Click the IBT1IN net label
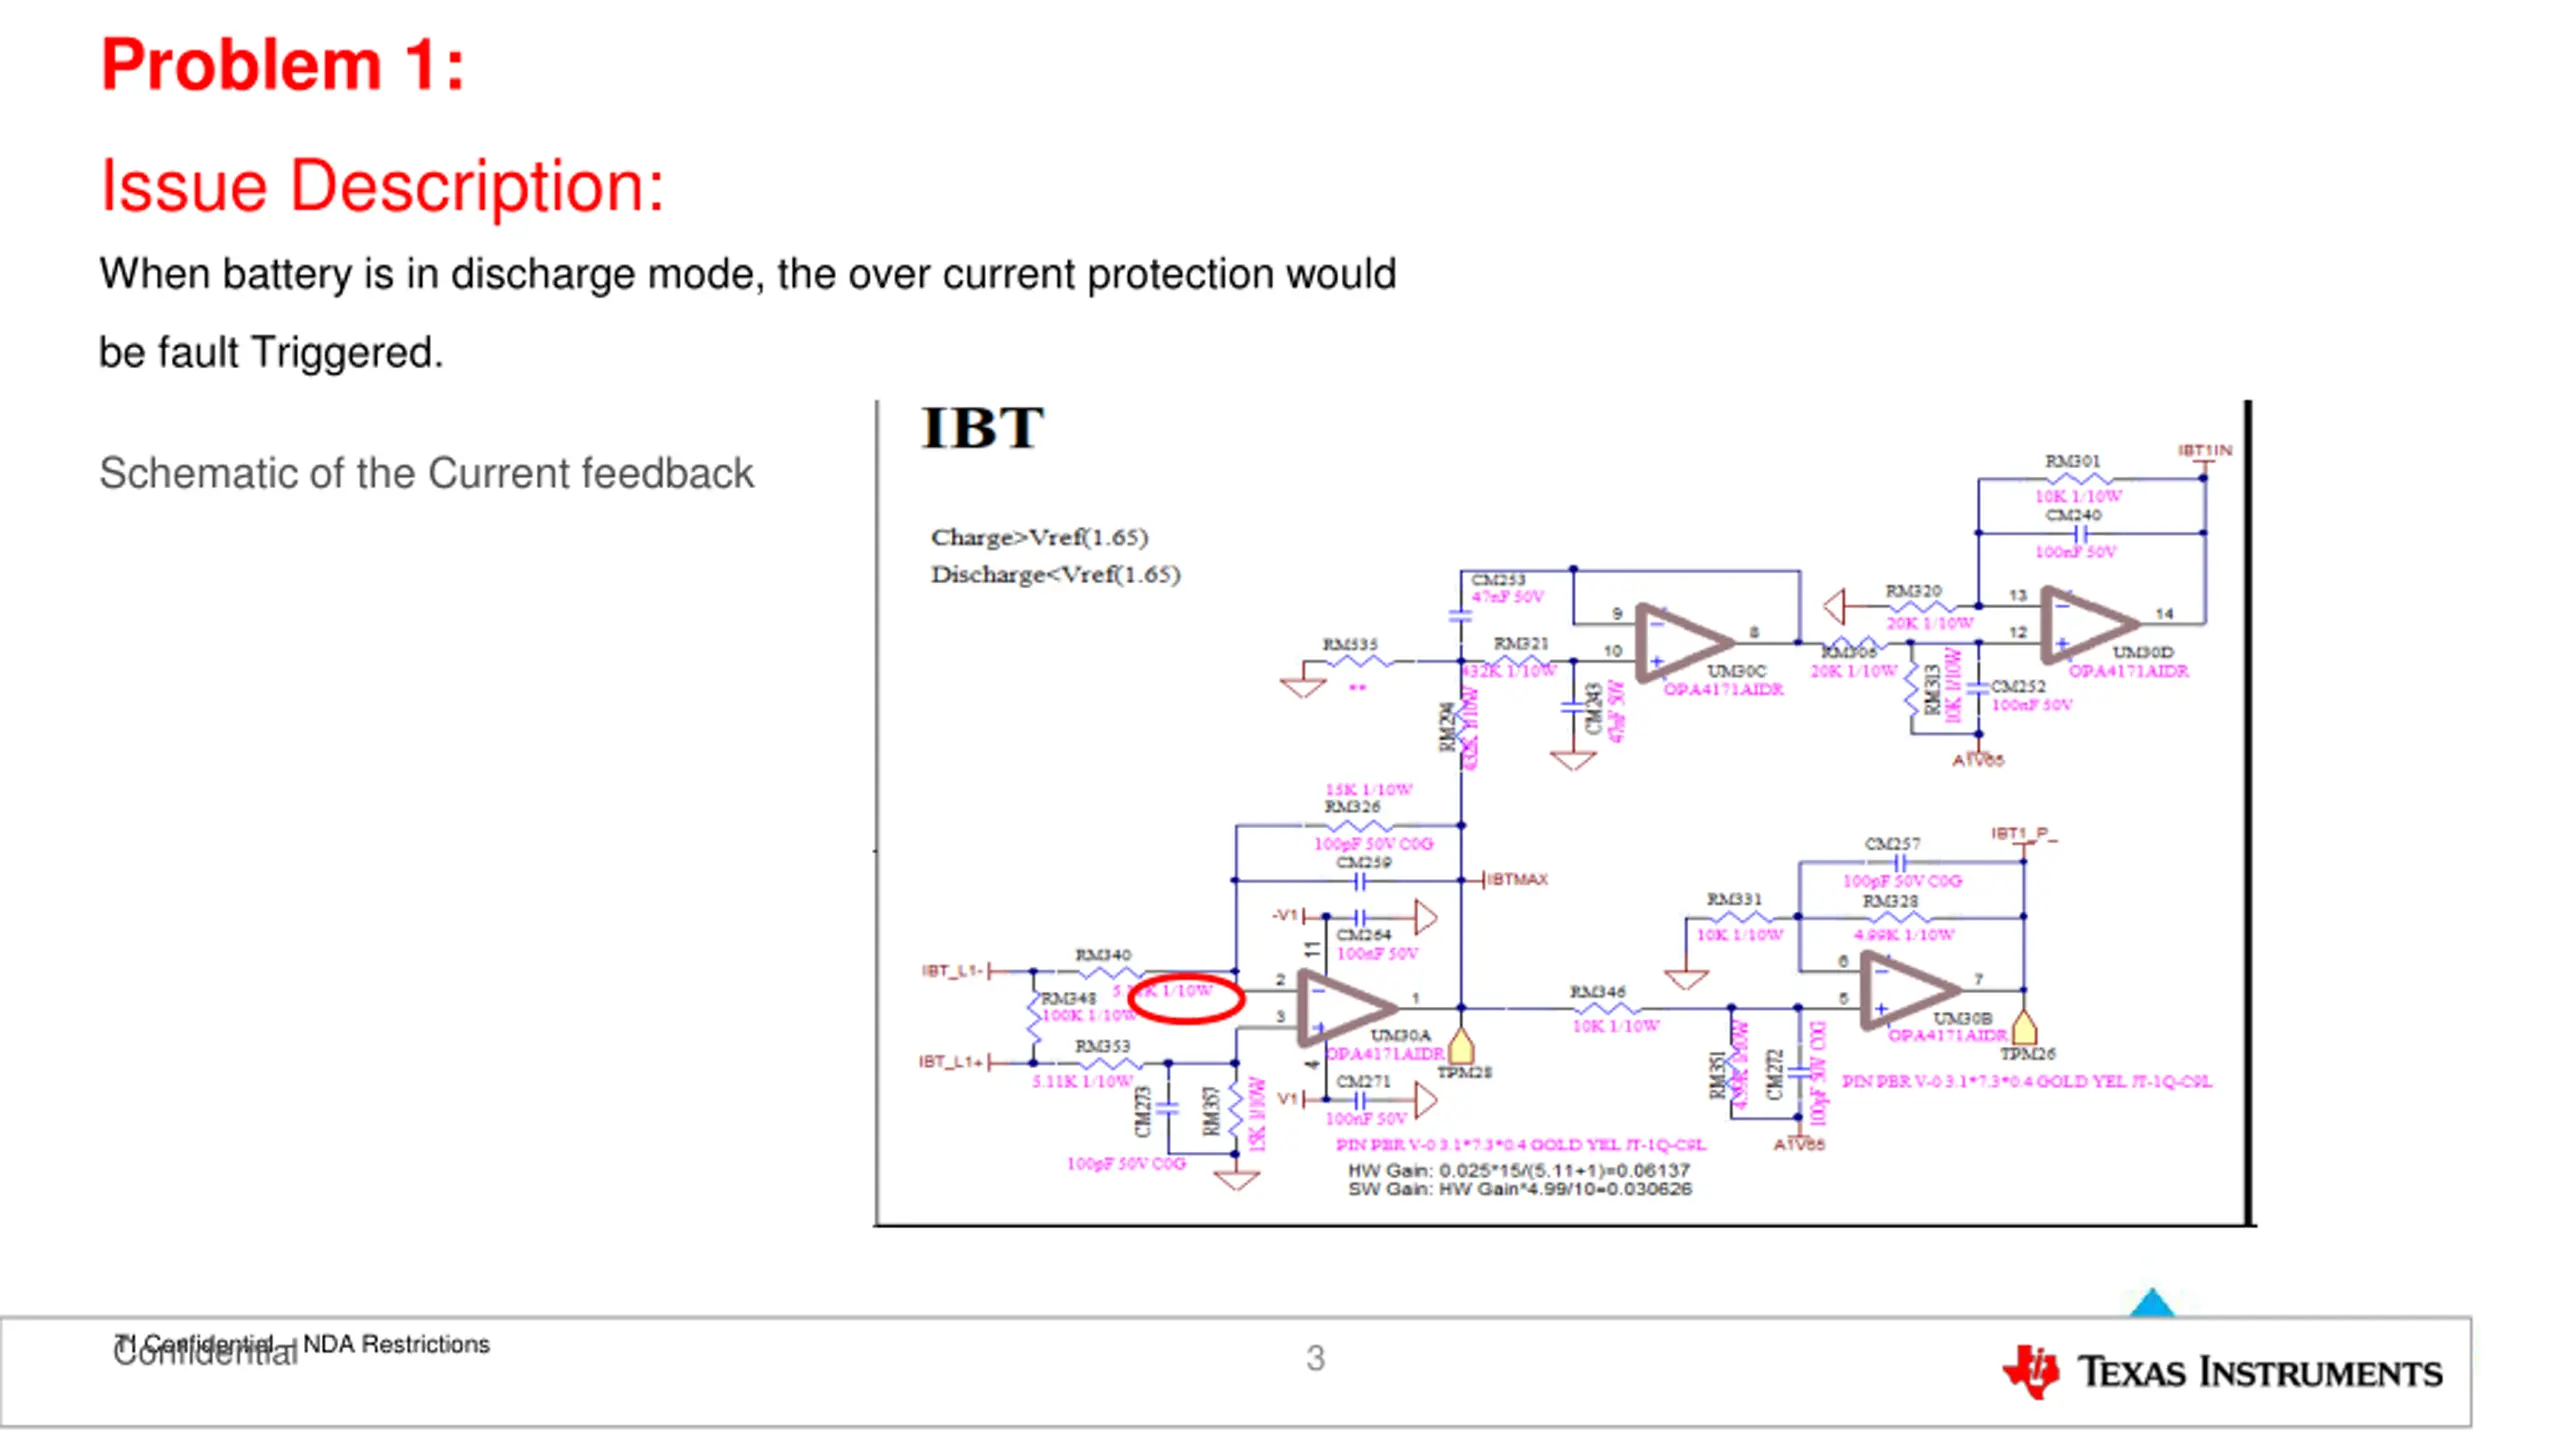2560x1440 pixels. (x=2204, y=451)
